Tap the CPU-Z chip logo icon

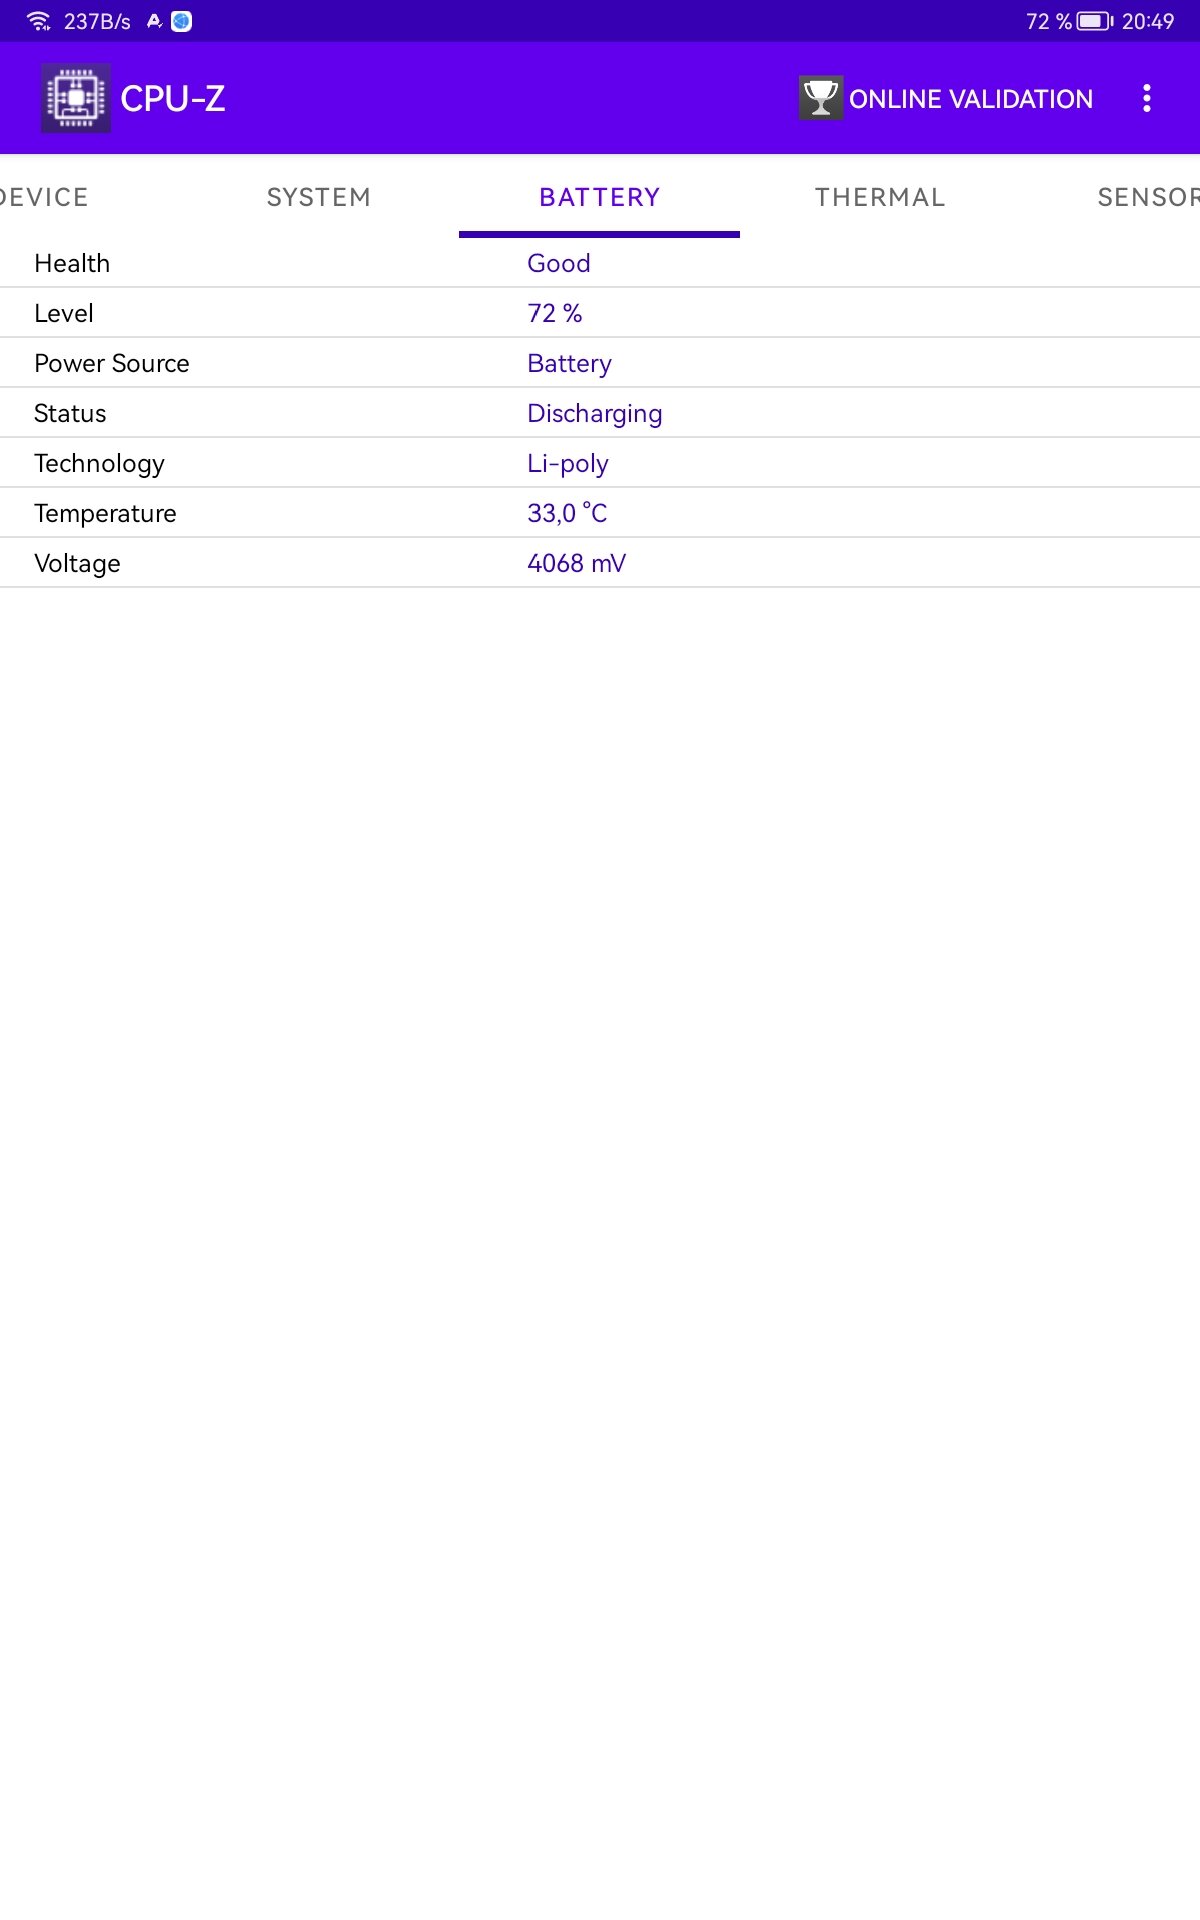[76, 98]
